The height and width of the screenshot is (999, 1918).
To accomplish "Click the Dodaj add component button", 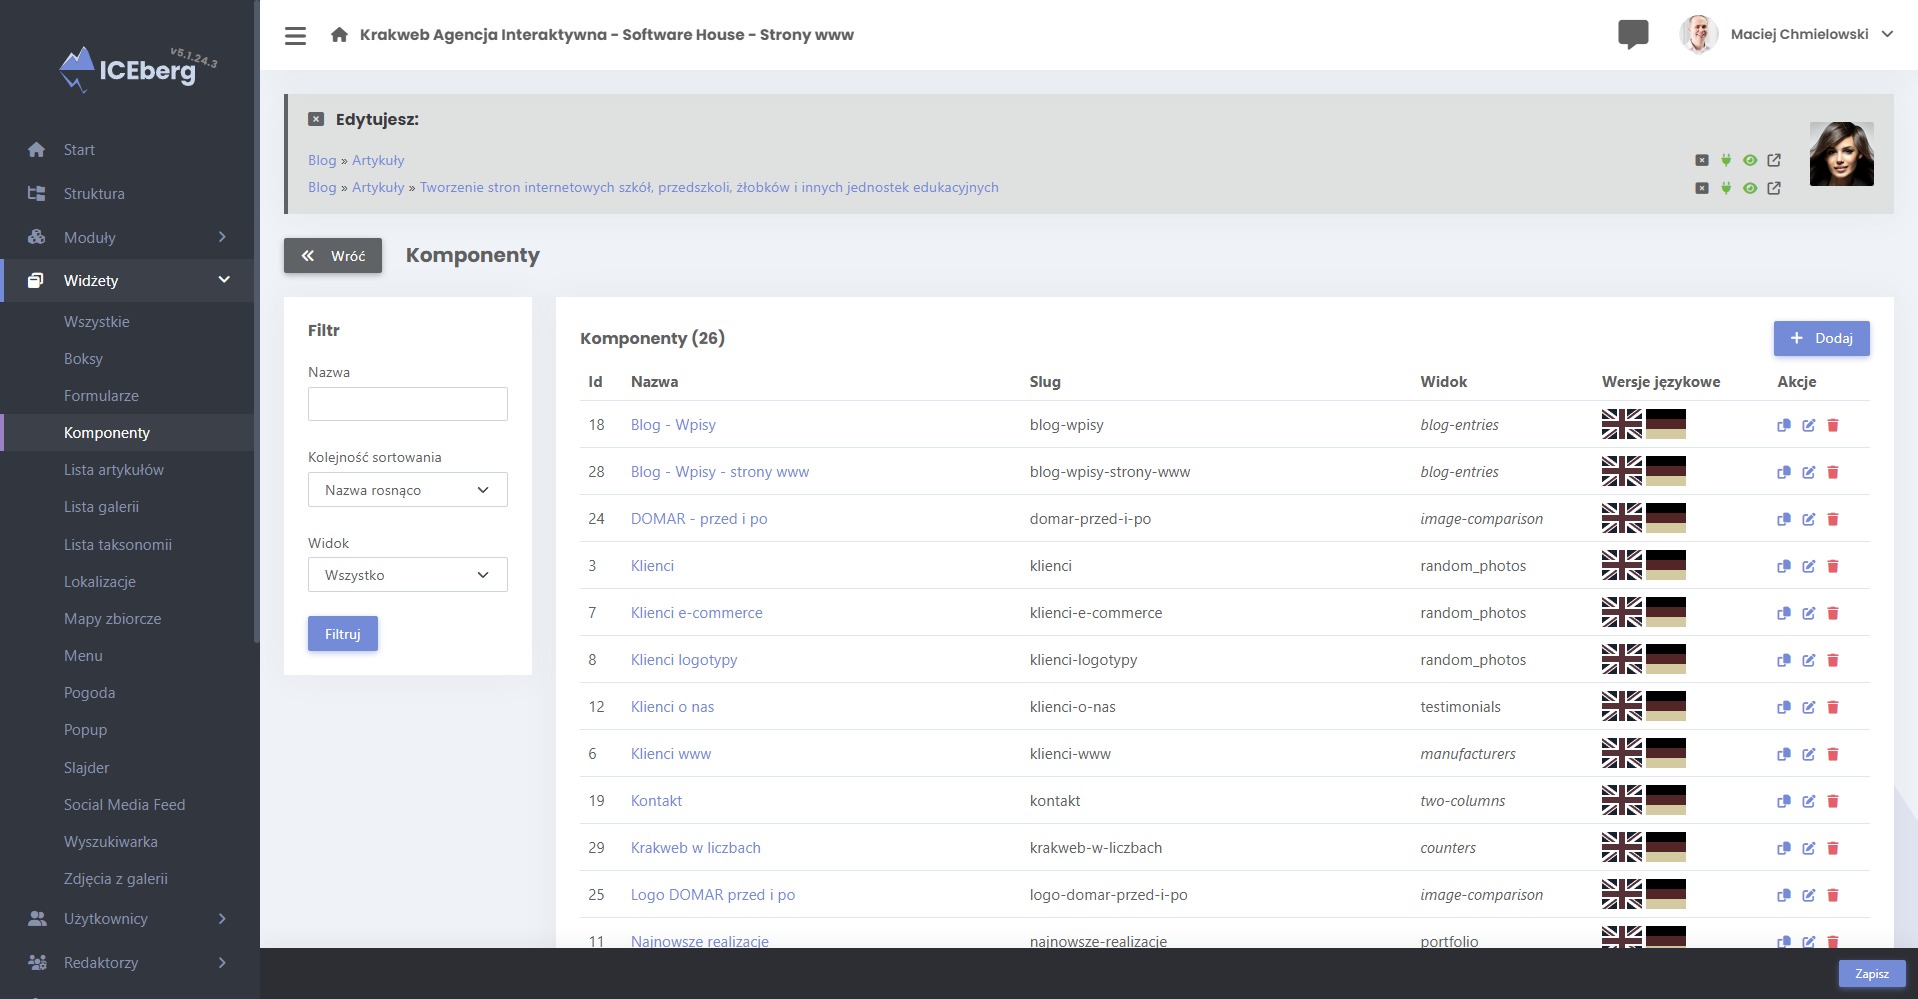I will tap(1821, 338).
